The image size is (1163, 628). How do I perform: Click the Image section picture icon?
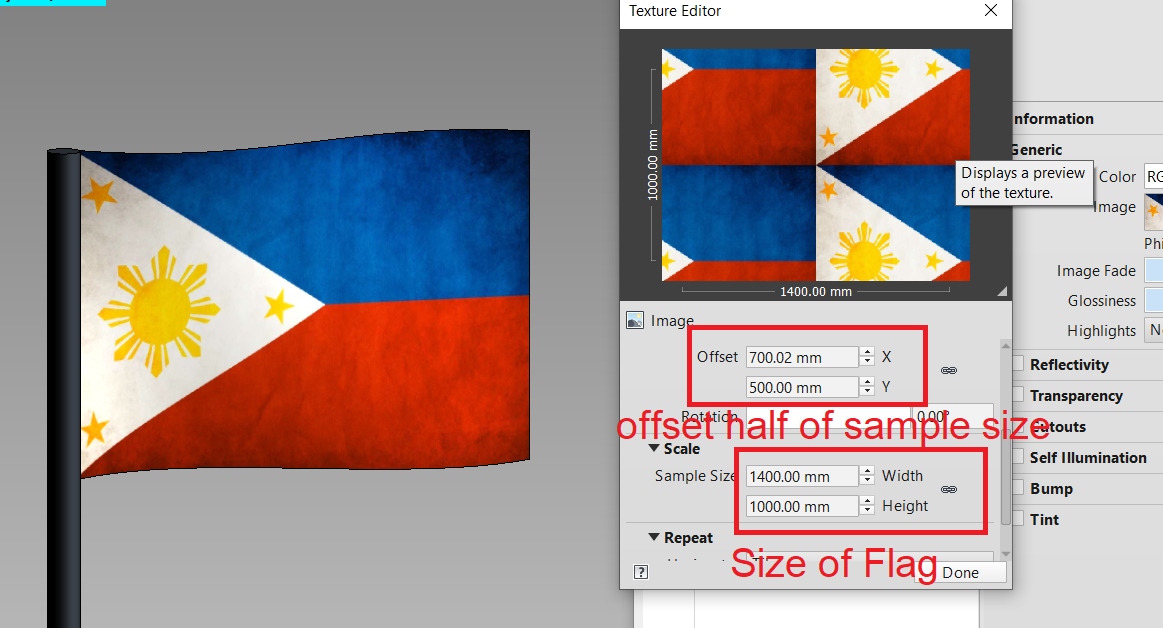coord(635,320)
